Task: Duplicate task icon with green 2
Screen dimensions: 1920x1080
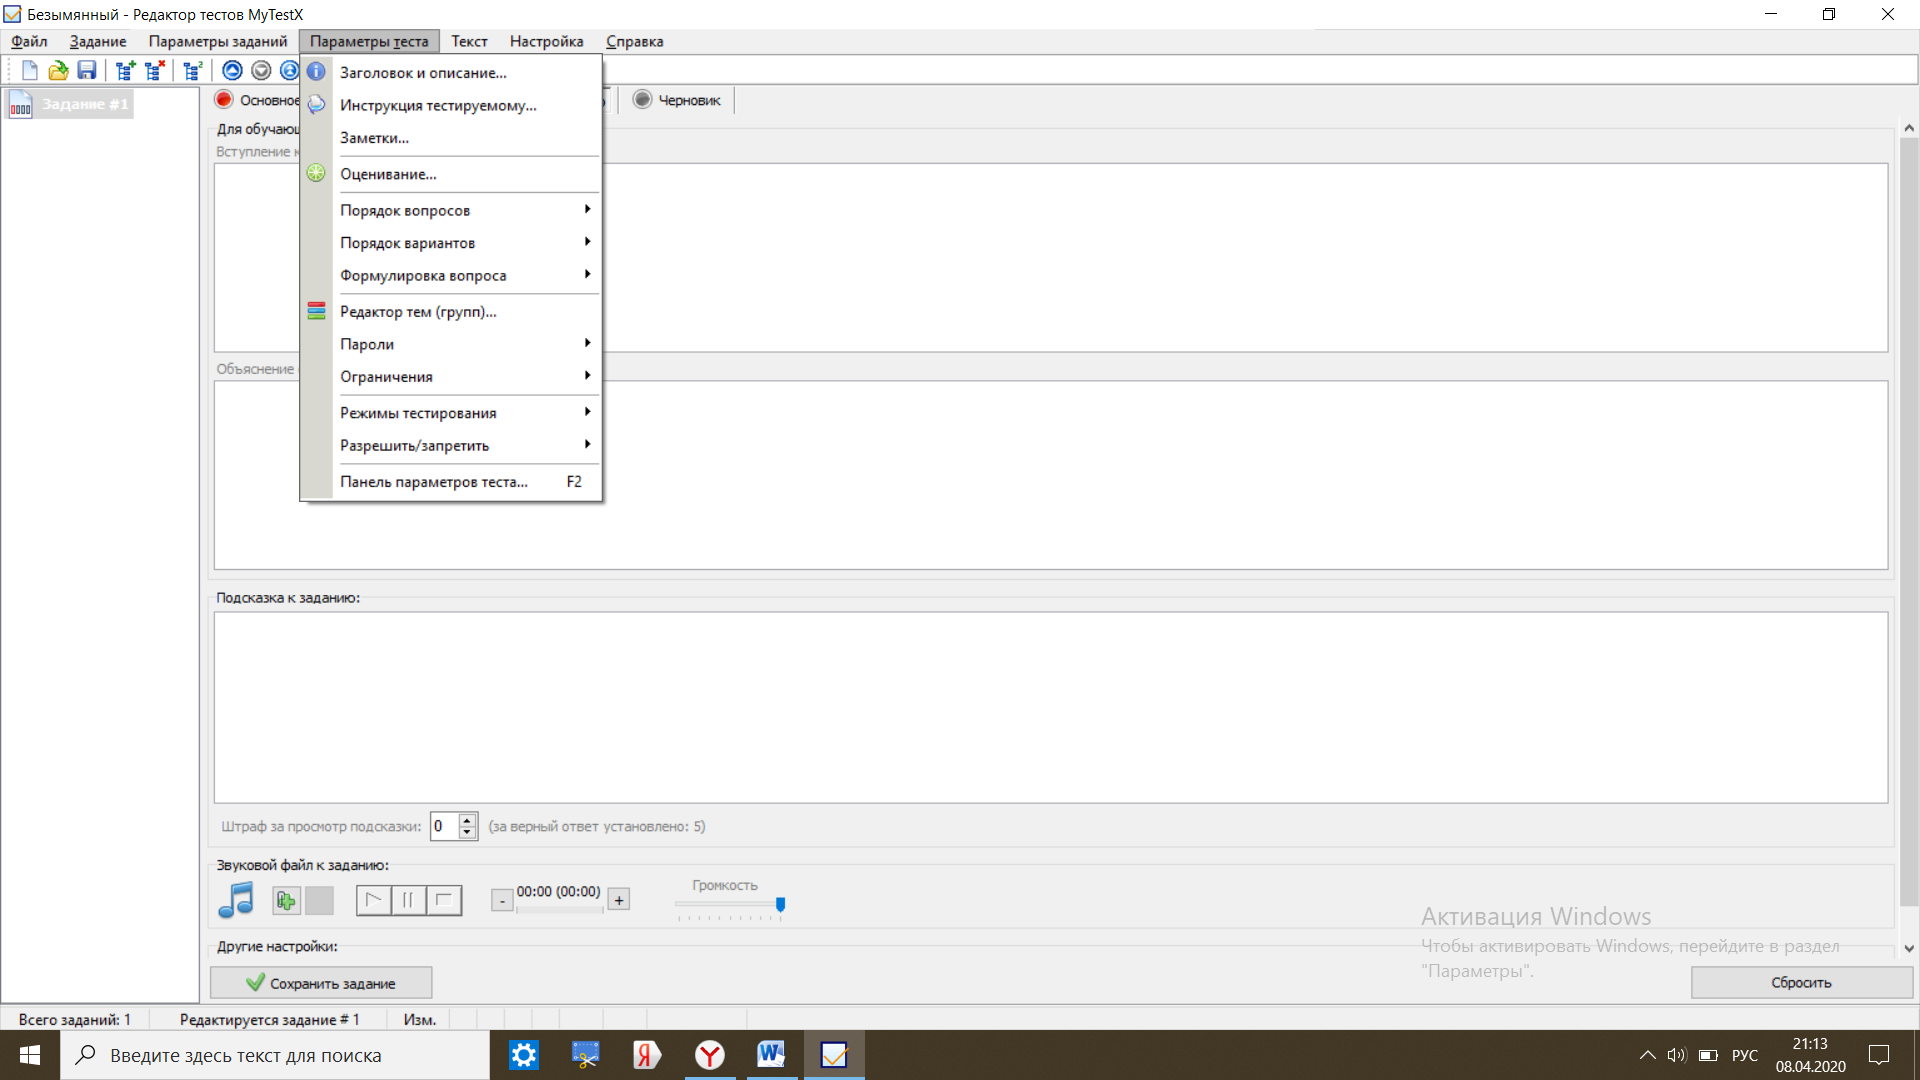Action: tap(192, 70)
